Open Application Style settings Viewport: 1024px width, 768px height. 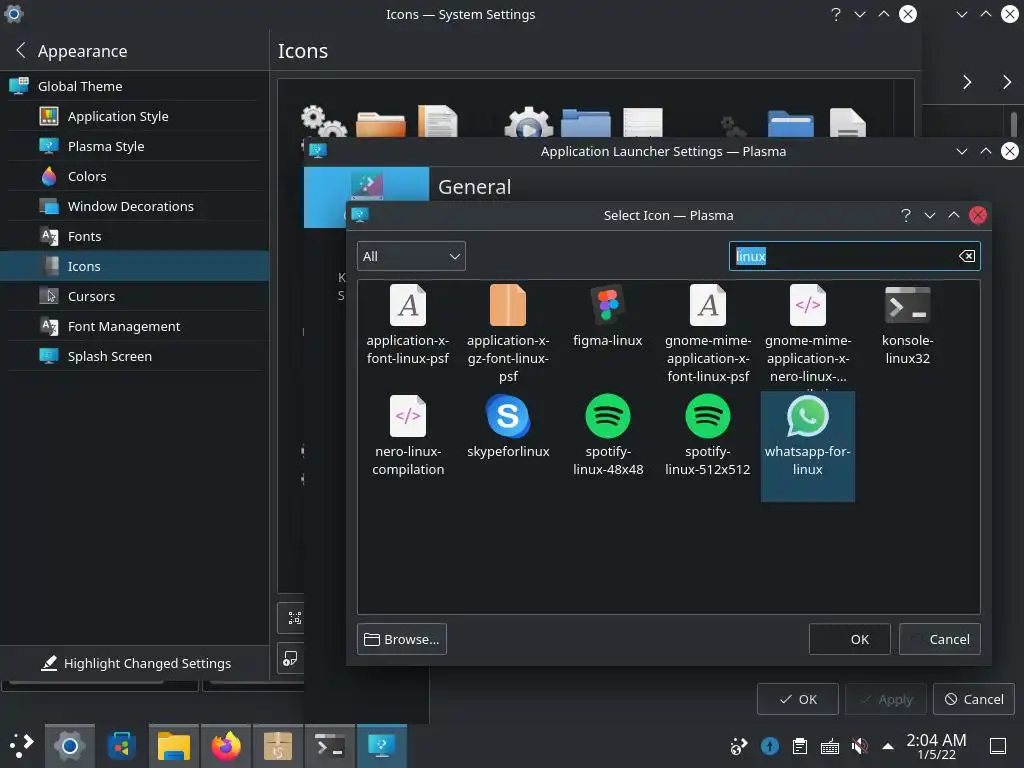click(135, 116)
